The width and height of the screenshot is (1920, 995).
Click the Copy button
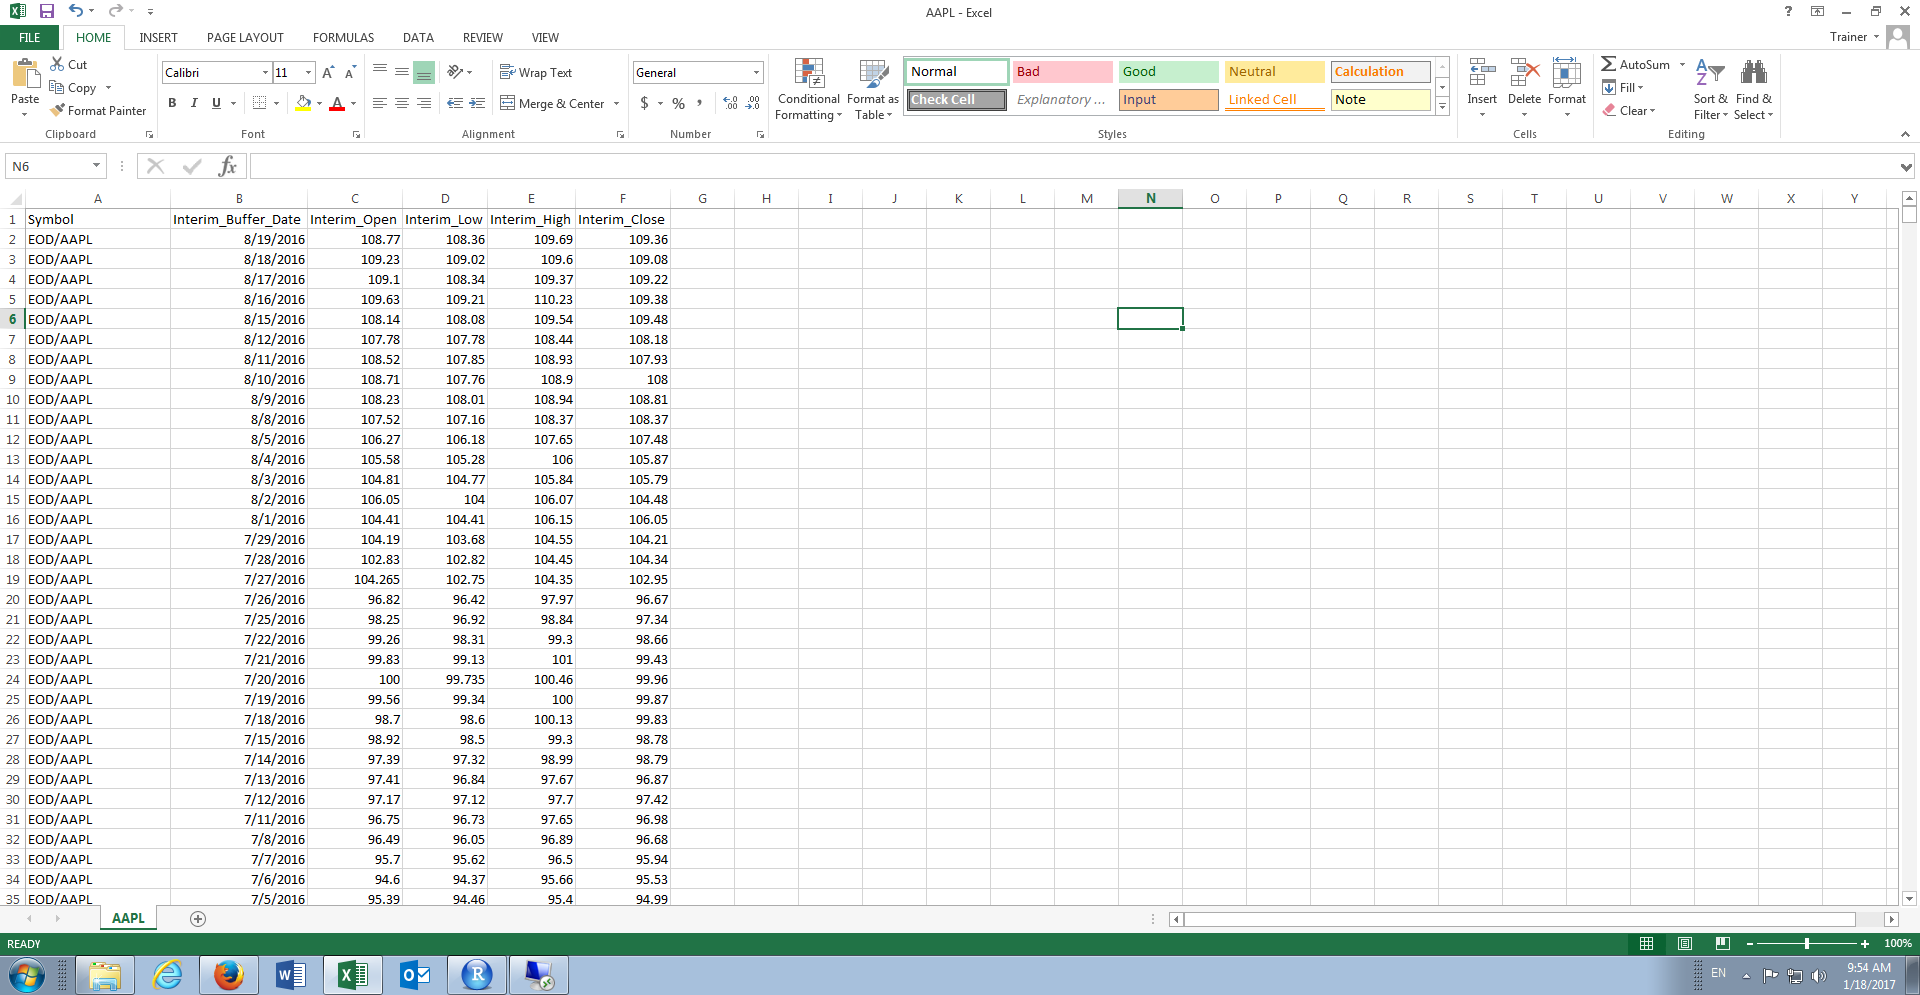click(73, 88)
